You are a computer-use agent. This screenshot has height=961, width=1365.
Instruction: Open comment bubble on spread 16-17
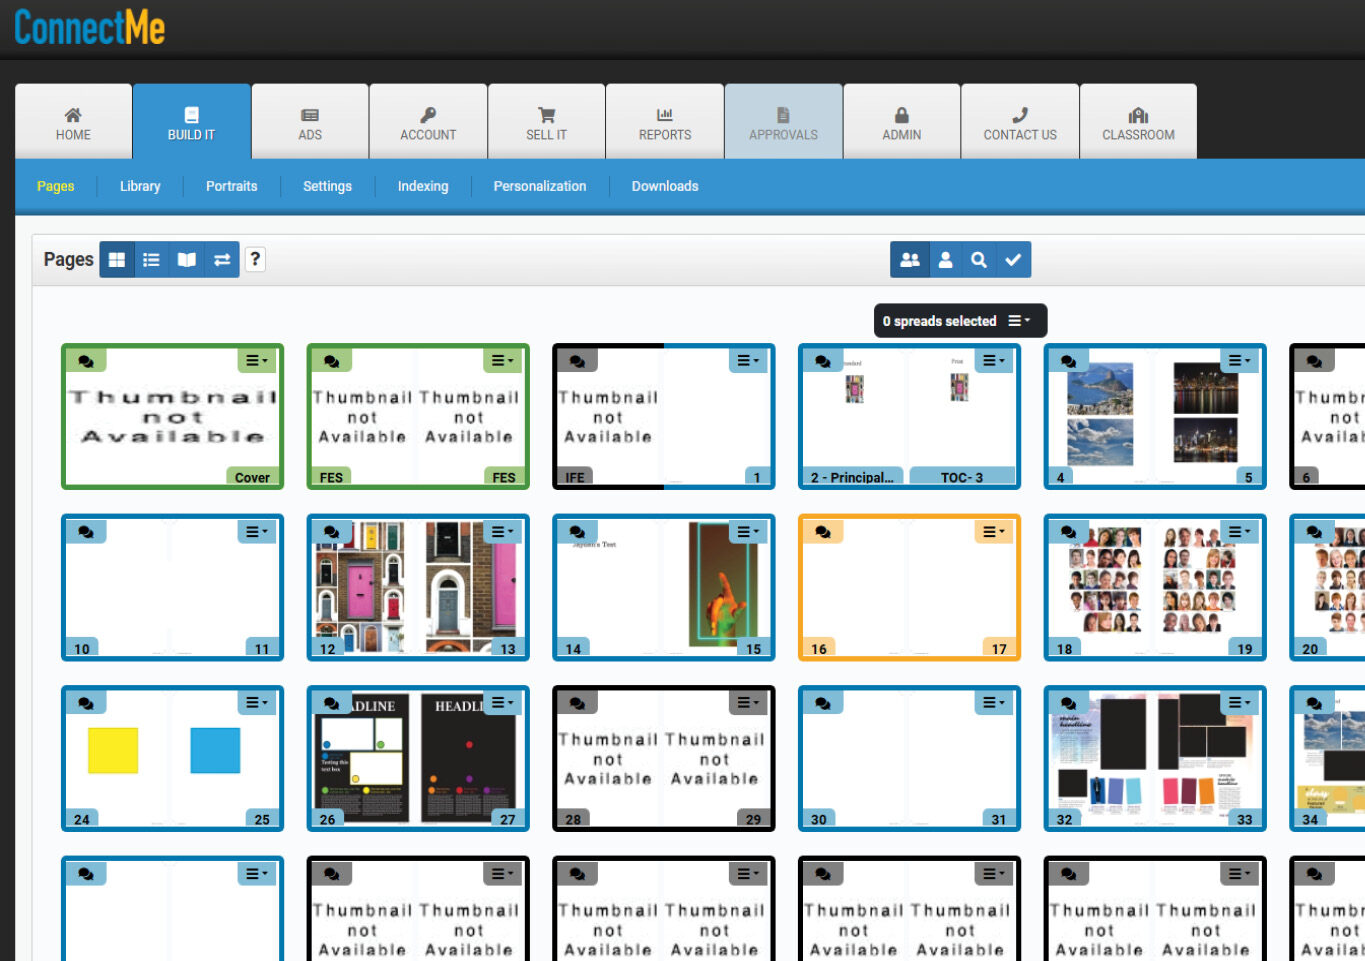click(x=823, y=532)
